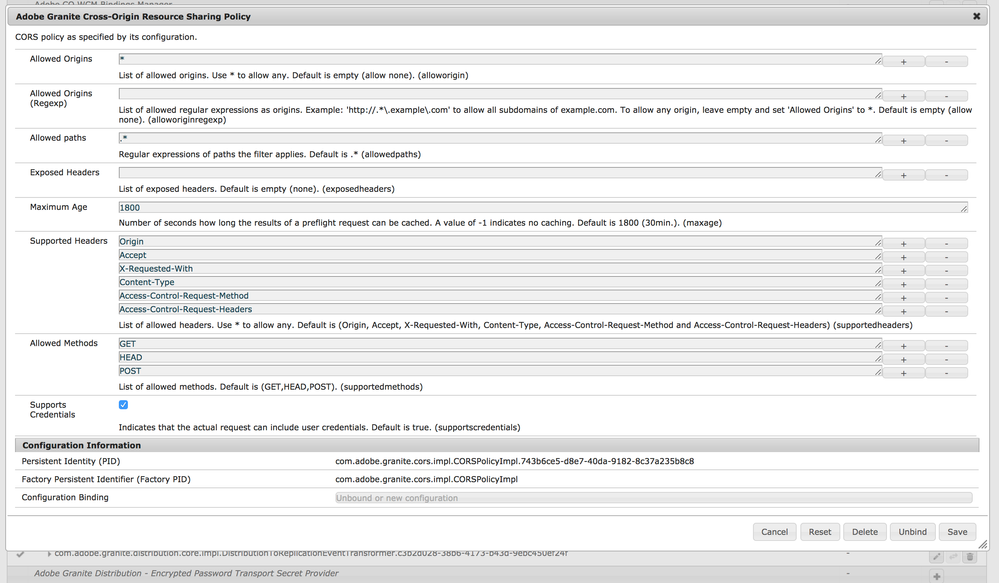Click the Save button
The height and width of the screenshot is (583, 999).
pyautogui.click(x=957, y=532)
